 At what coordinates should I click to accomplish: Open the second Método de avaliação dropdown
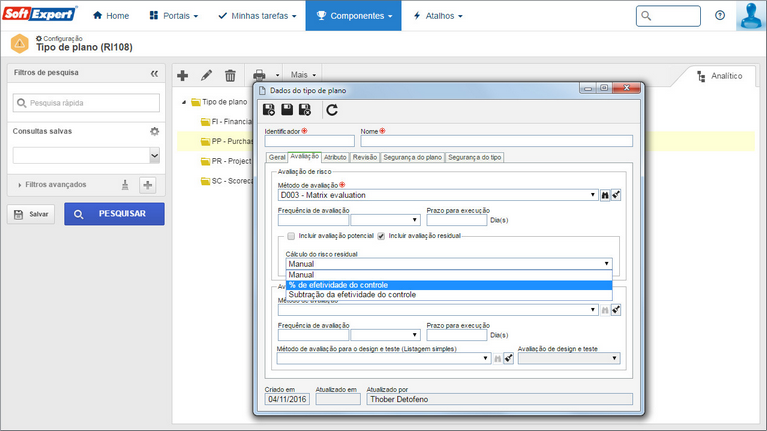[x=592, y=310]
